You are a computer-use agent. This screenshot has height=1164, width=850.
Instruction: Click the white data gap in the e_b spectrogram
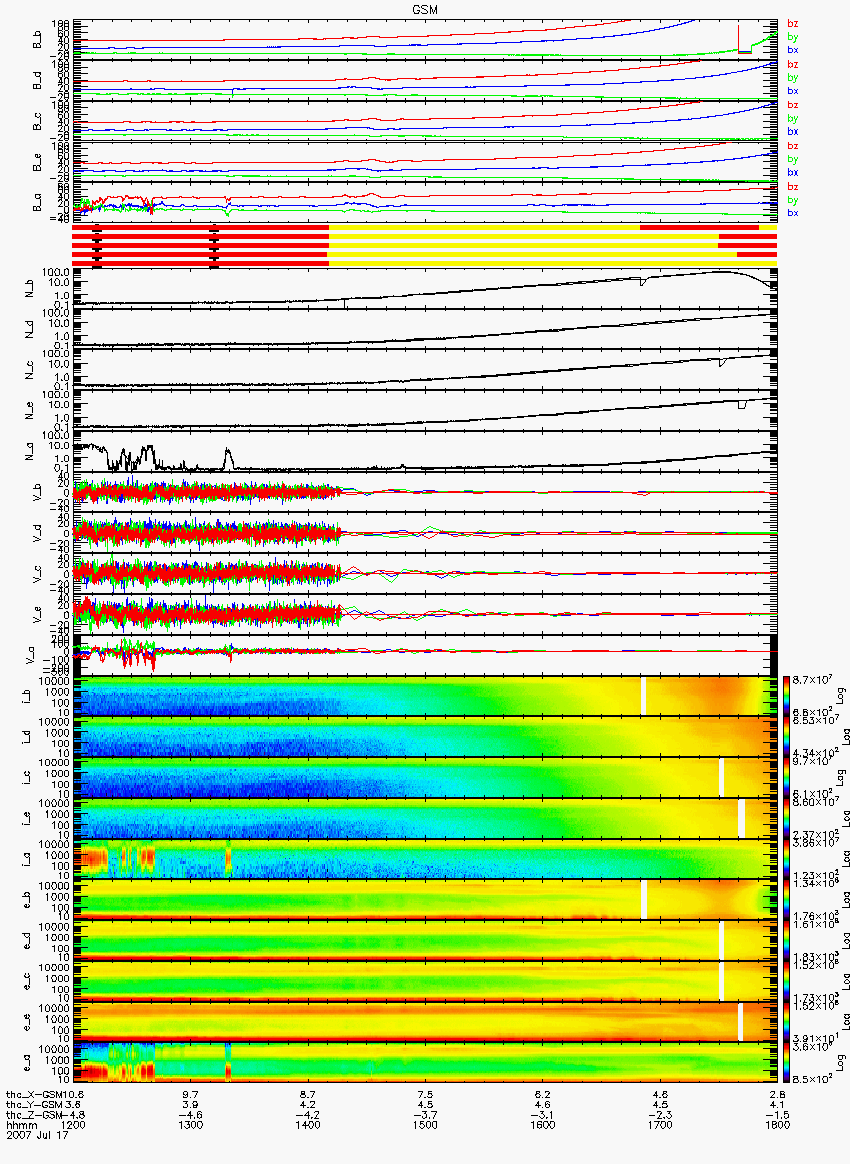pos(644,900)
